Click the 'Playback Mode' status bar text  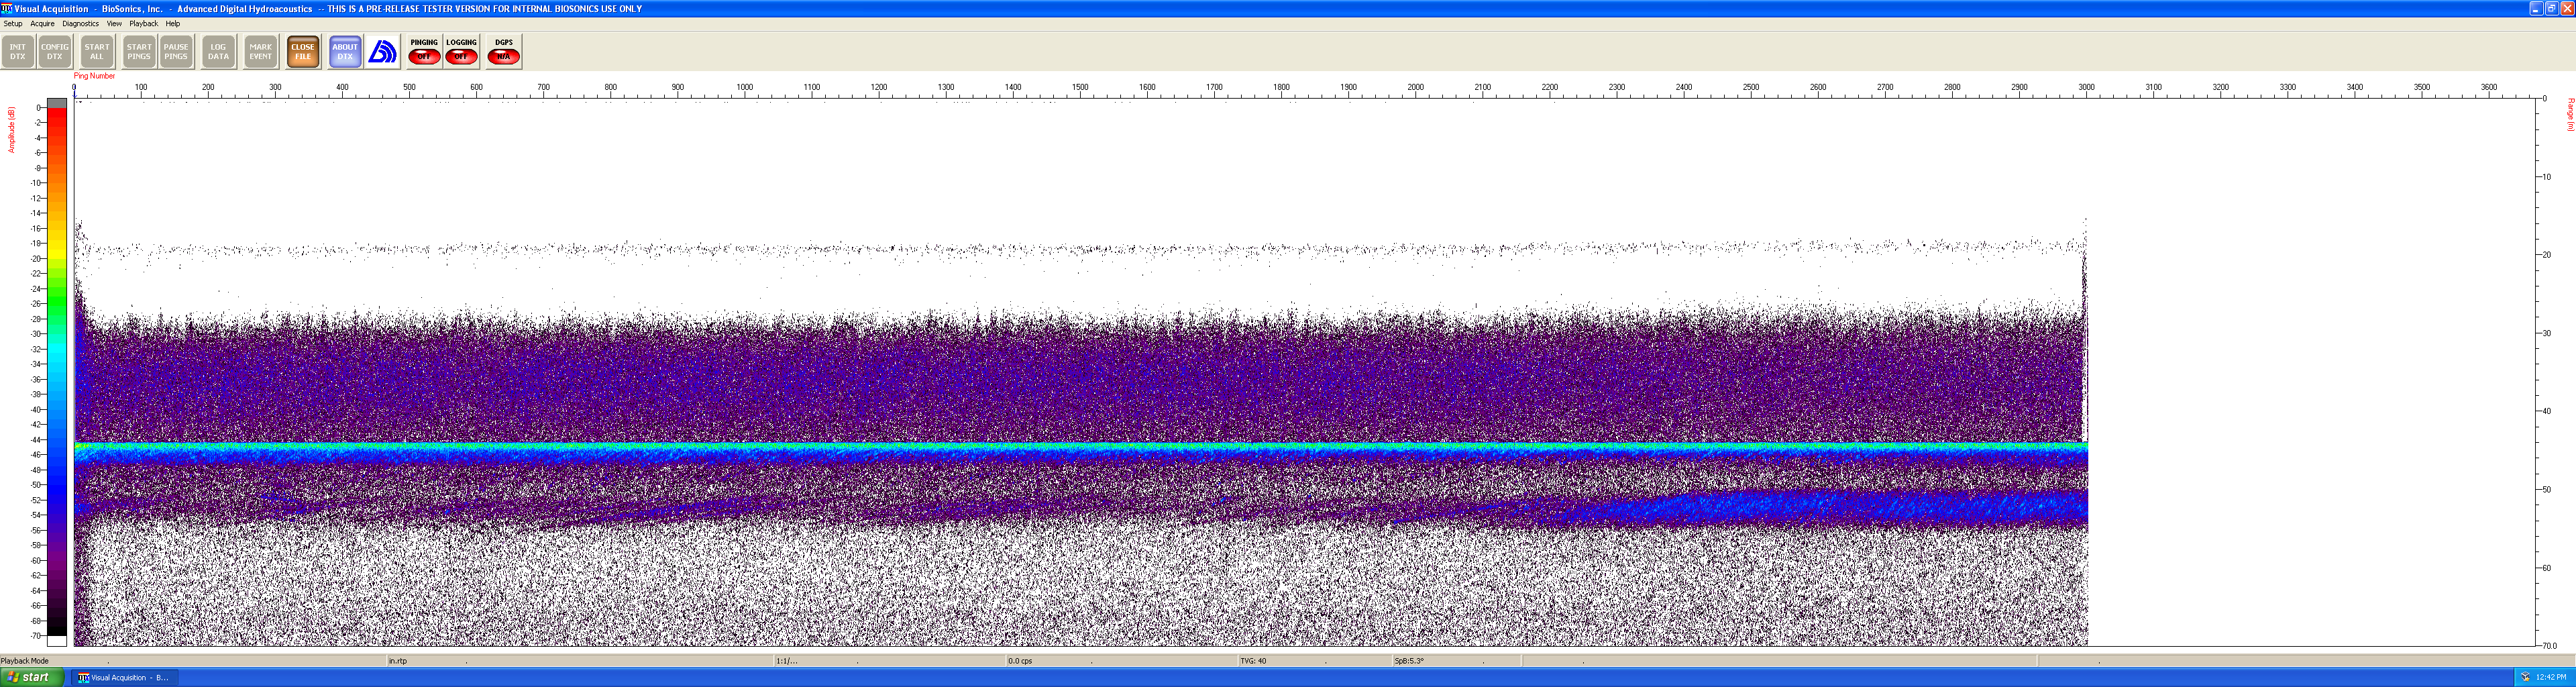[25, 661]
